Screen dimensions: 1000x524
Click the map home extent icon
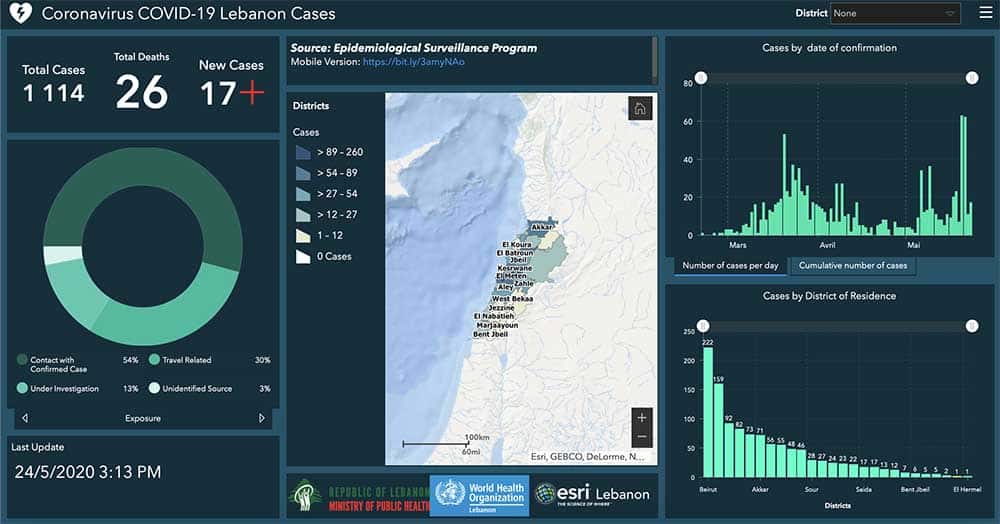[640, 109]
